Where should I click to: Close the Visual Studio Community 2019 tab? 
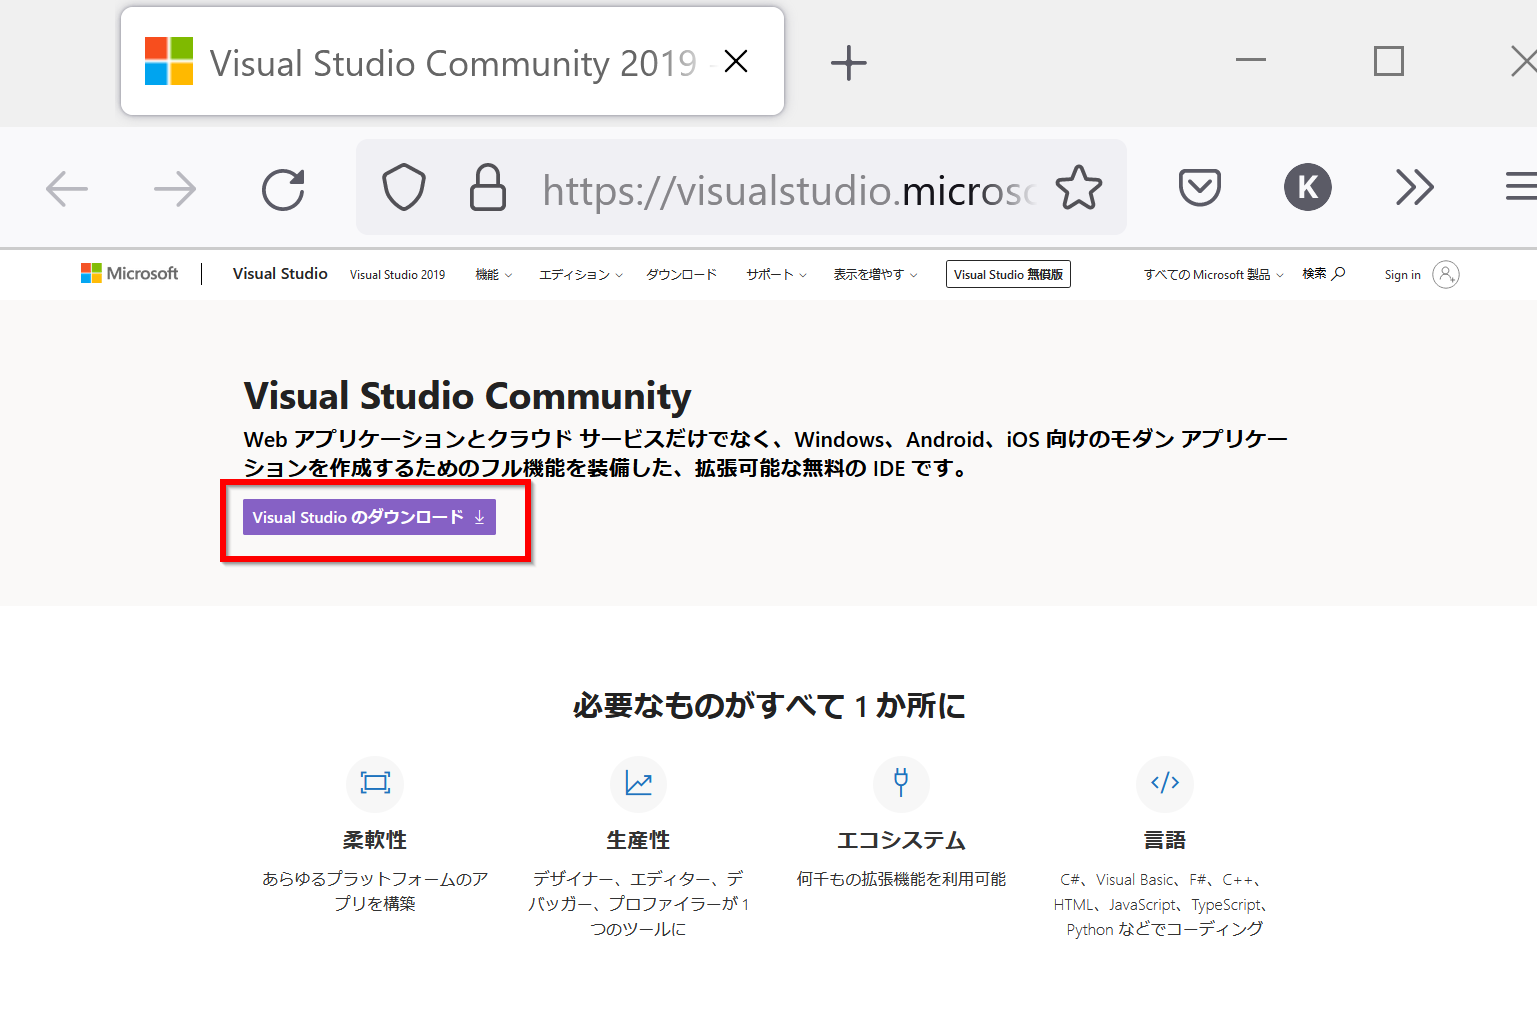(x=736, y=62)
